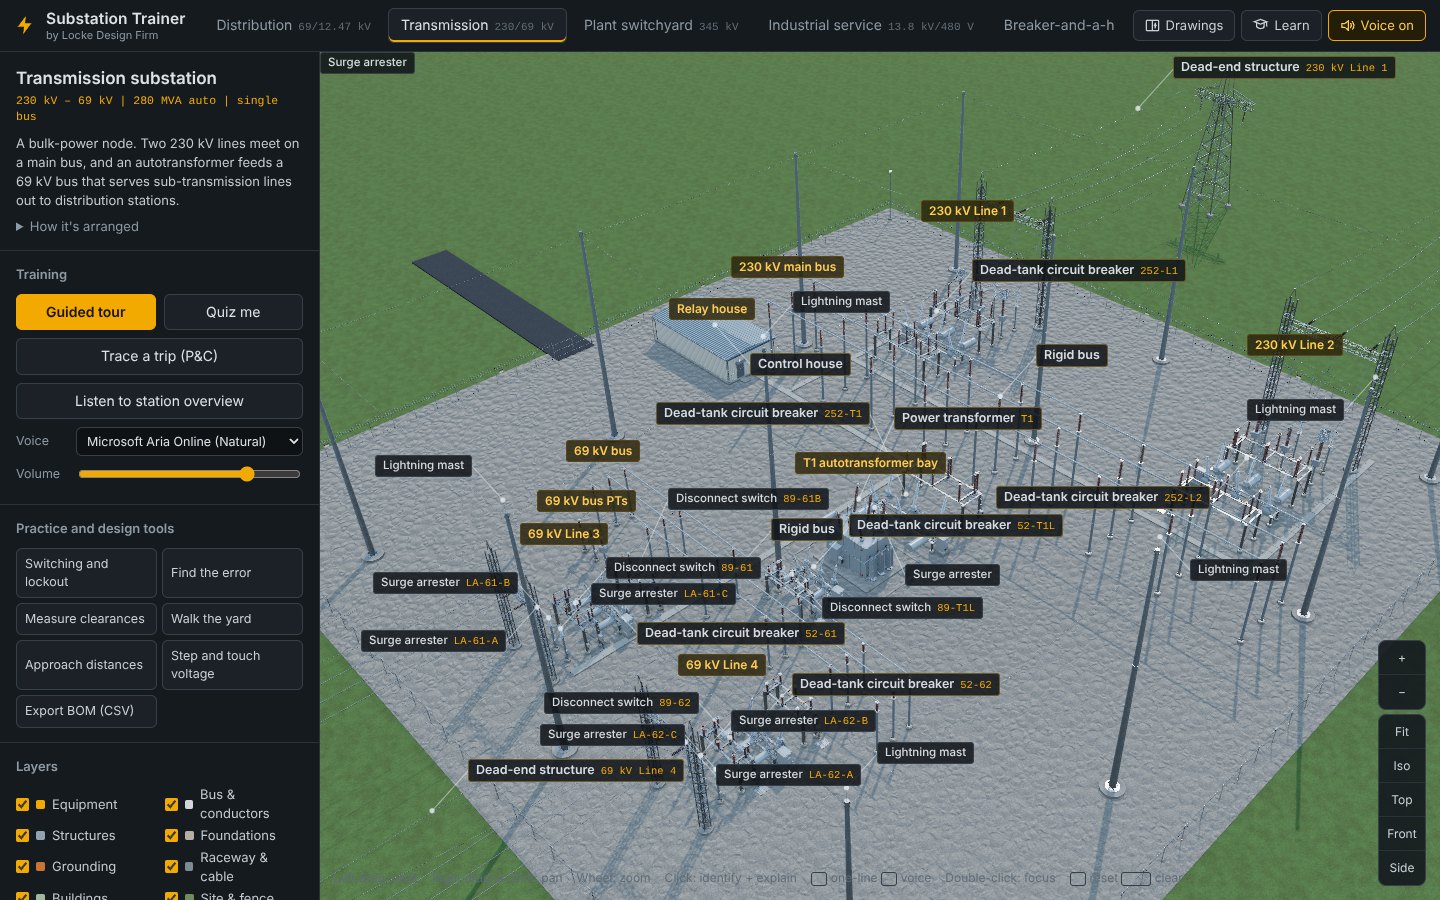The width and height of the screenshot is (1440, 900).
Task: Open the Switching and lockout tool
Action: point(86,573)
